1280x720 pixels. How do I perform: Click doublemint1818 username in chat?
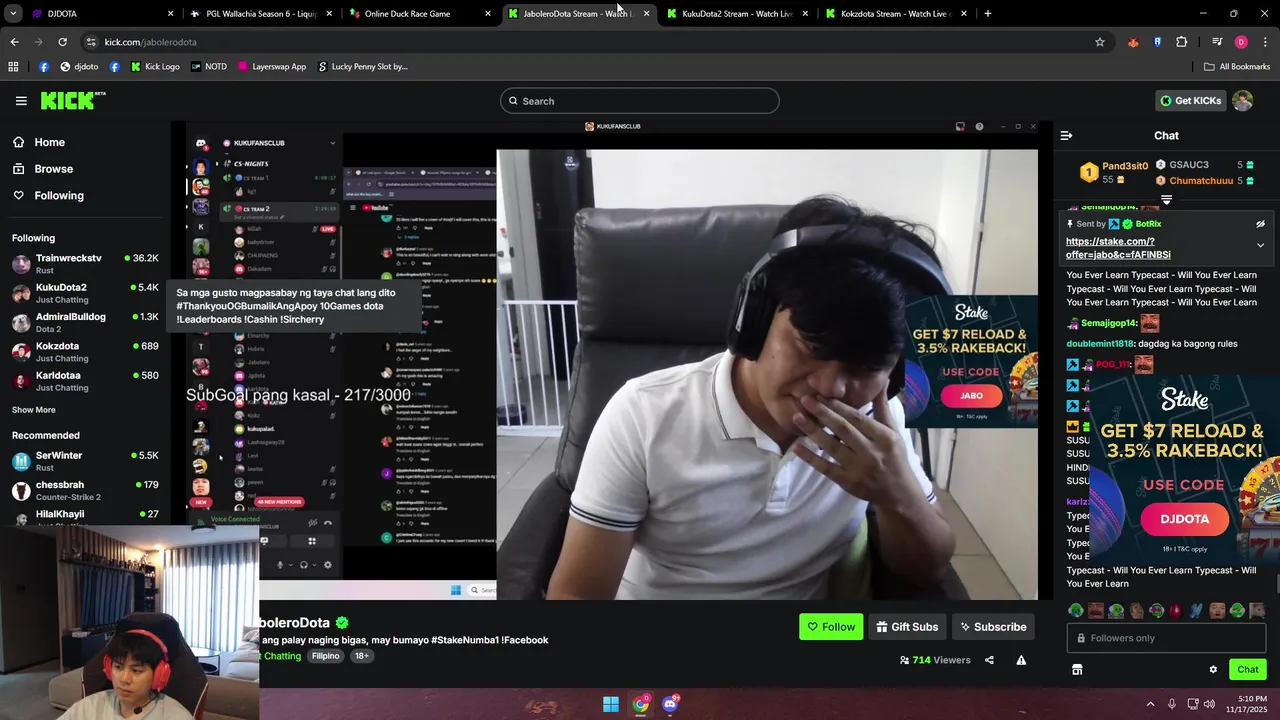(x=1100, y=344)
